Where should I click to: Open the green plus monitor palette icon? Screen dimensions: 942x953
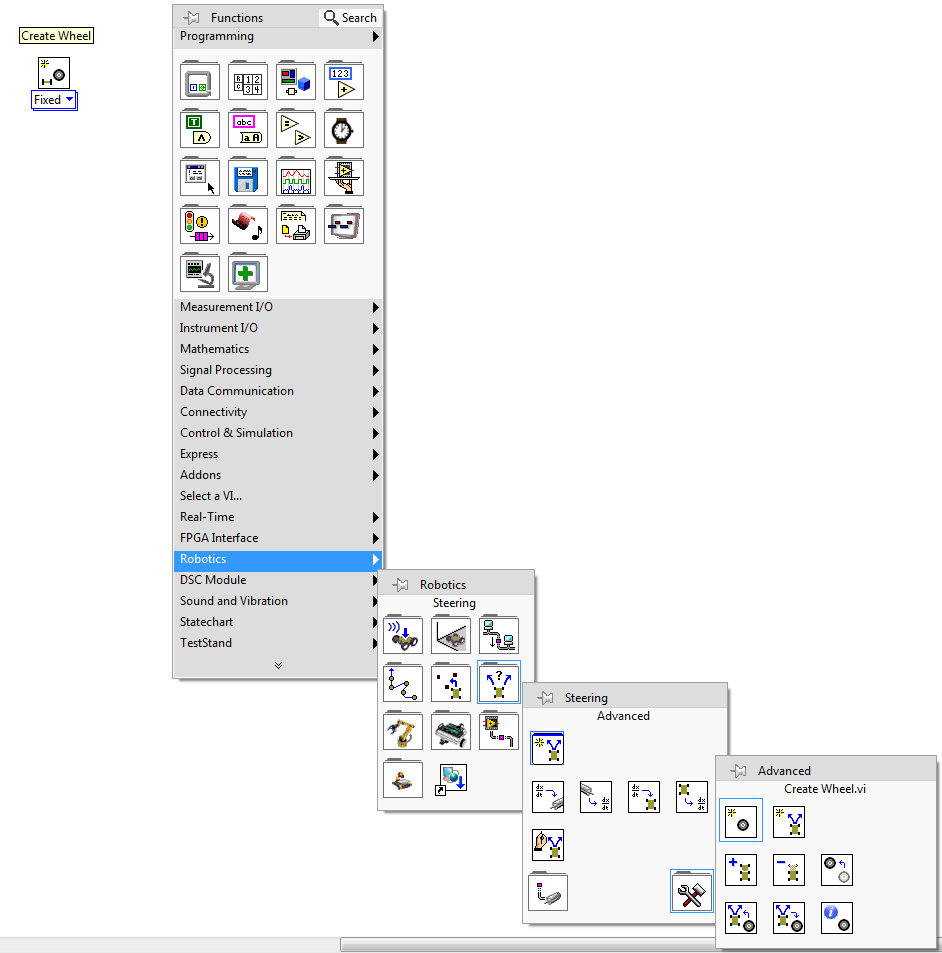[247, 274]
